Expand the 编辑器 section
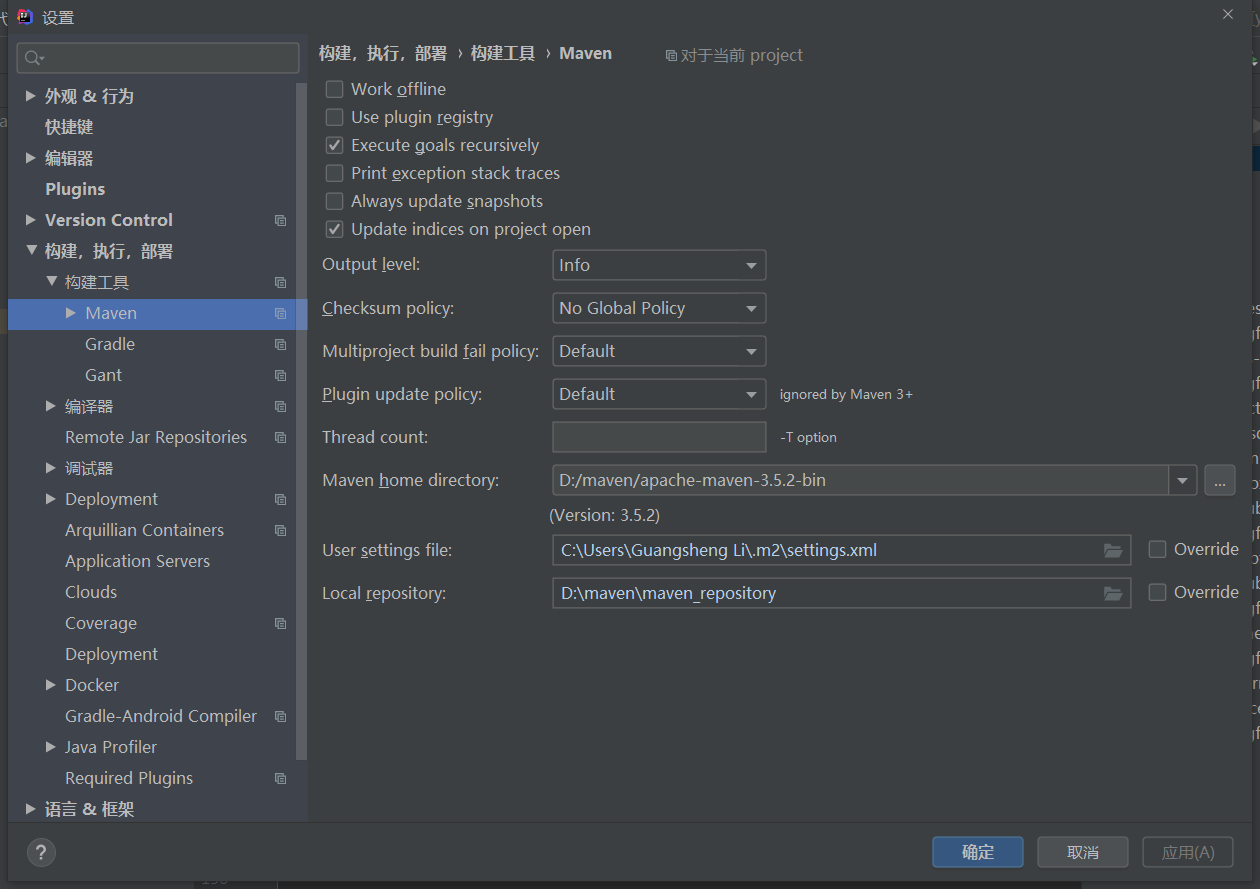 pyautogui.click(x=31, y=158)
